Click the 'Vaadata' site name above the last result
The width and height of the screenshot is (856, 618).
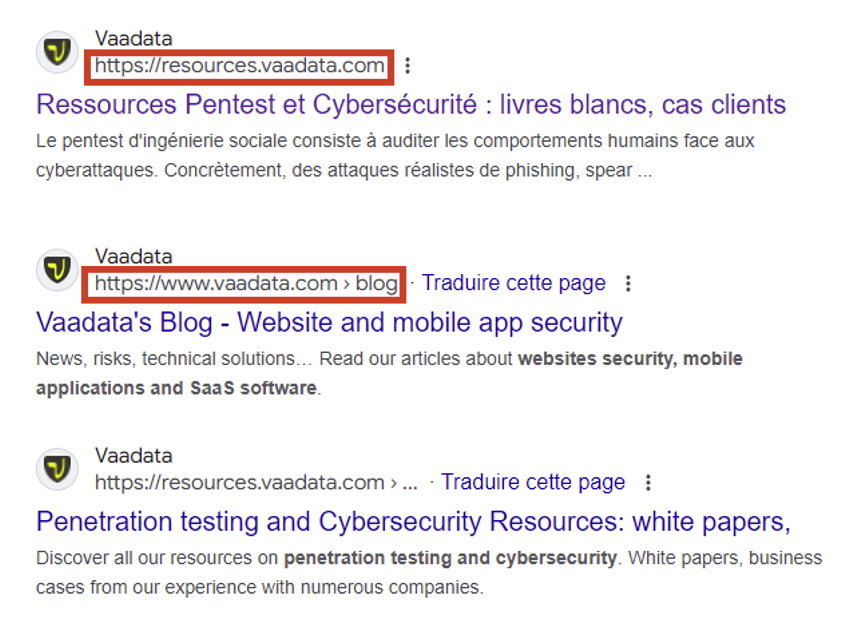(134, 455)
